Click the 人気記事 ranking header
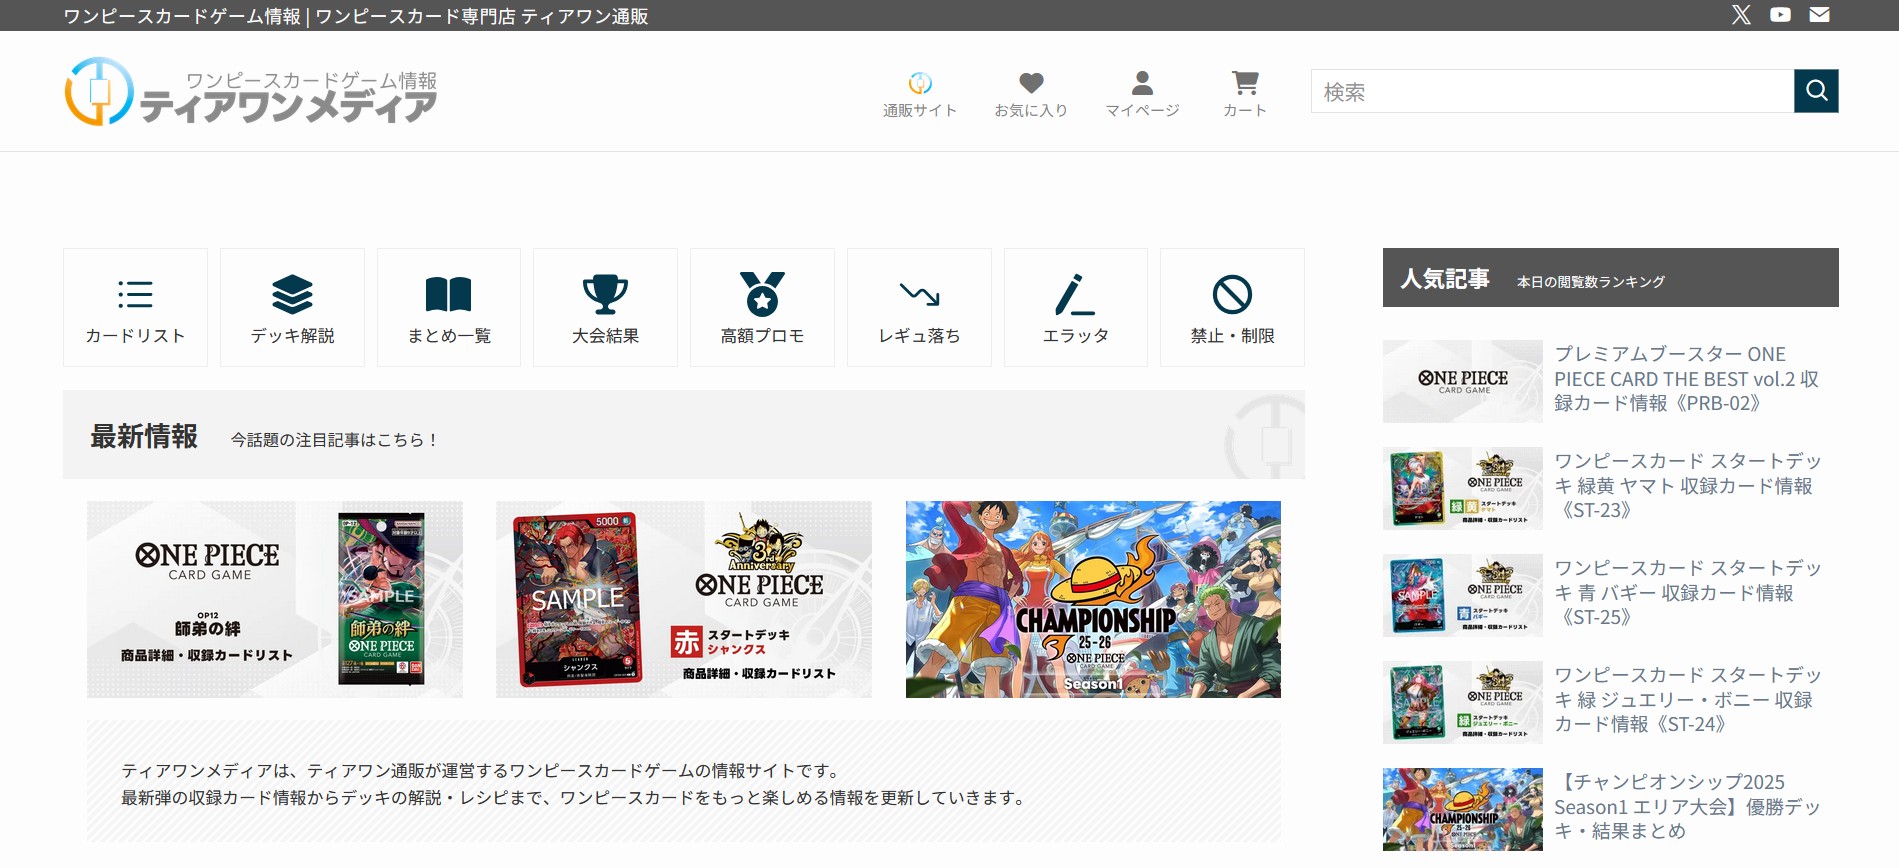The width and height of the screenshot is (1899, 868). point(1611,278)
